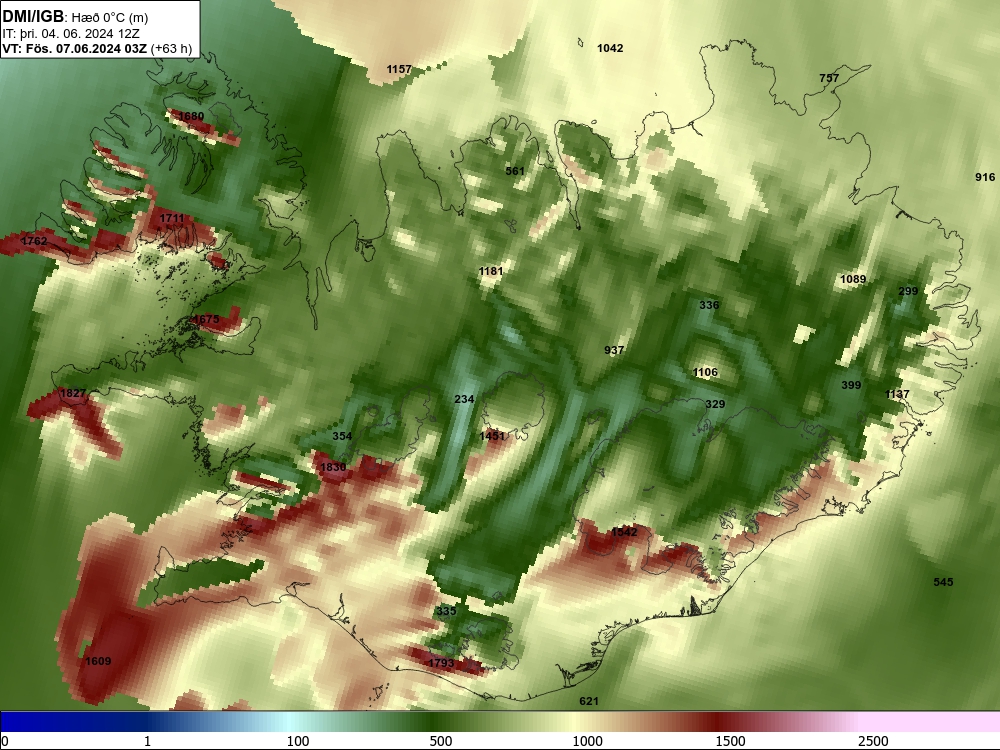Click the legend tick label 2500
Viewport: 1000px width, 750px height.
873,740
